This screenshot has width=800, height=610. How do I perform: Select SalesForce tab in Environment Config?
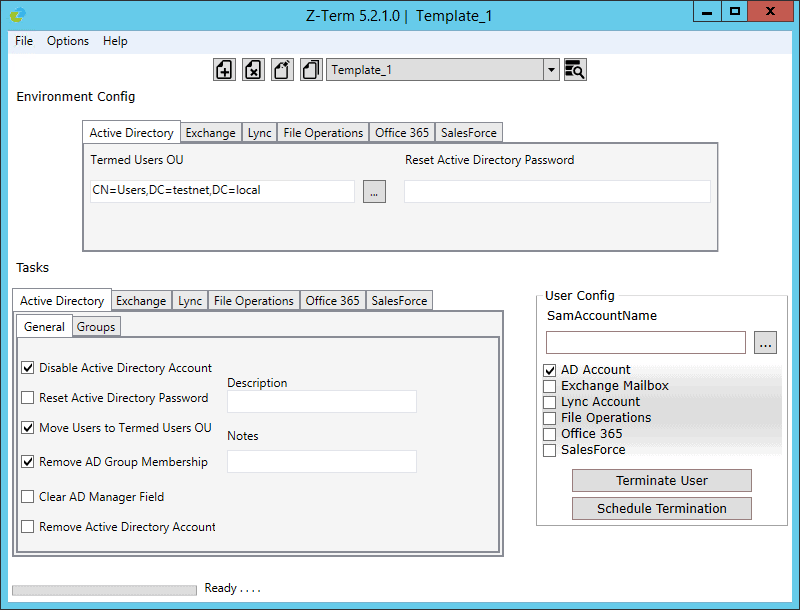click(469, 133)
